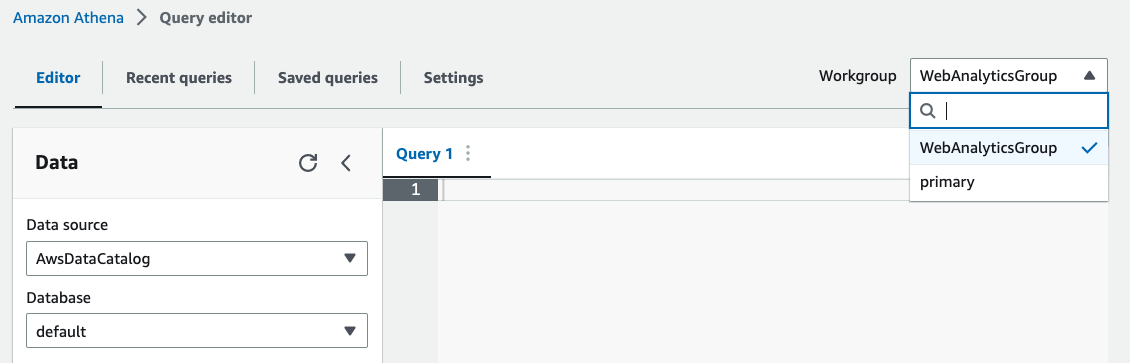
Task: Open the Query 1 tab options menu
Action: 468,153
